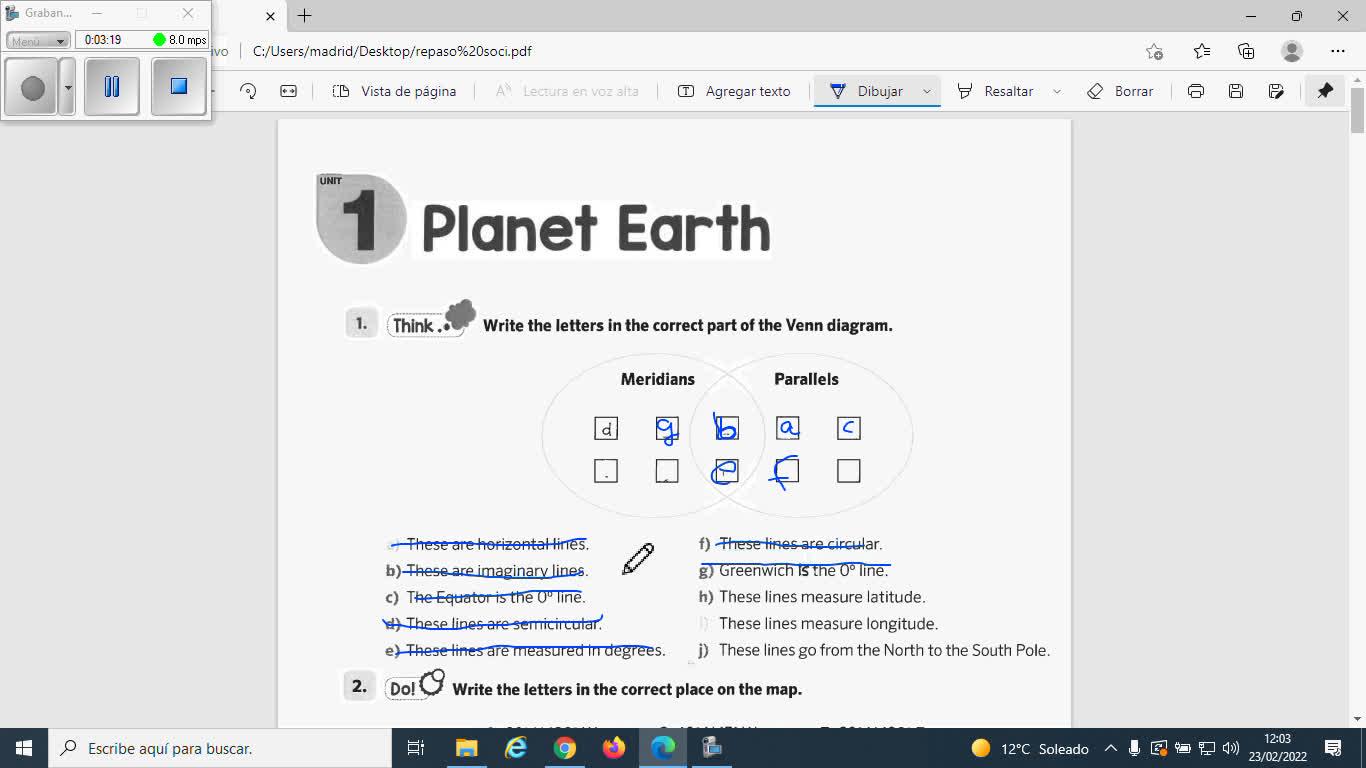1366x768 pixels.
Task: Open the notification center icon
Action: (1332, 748)
